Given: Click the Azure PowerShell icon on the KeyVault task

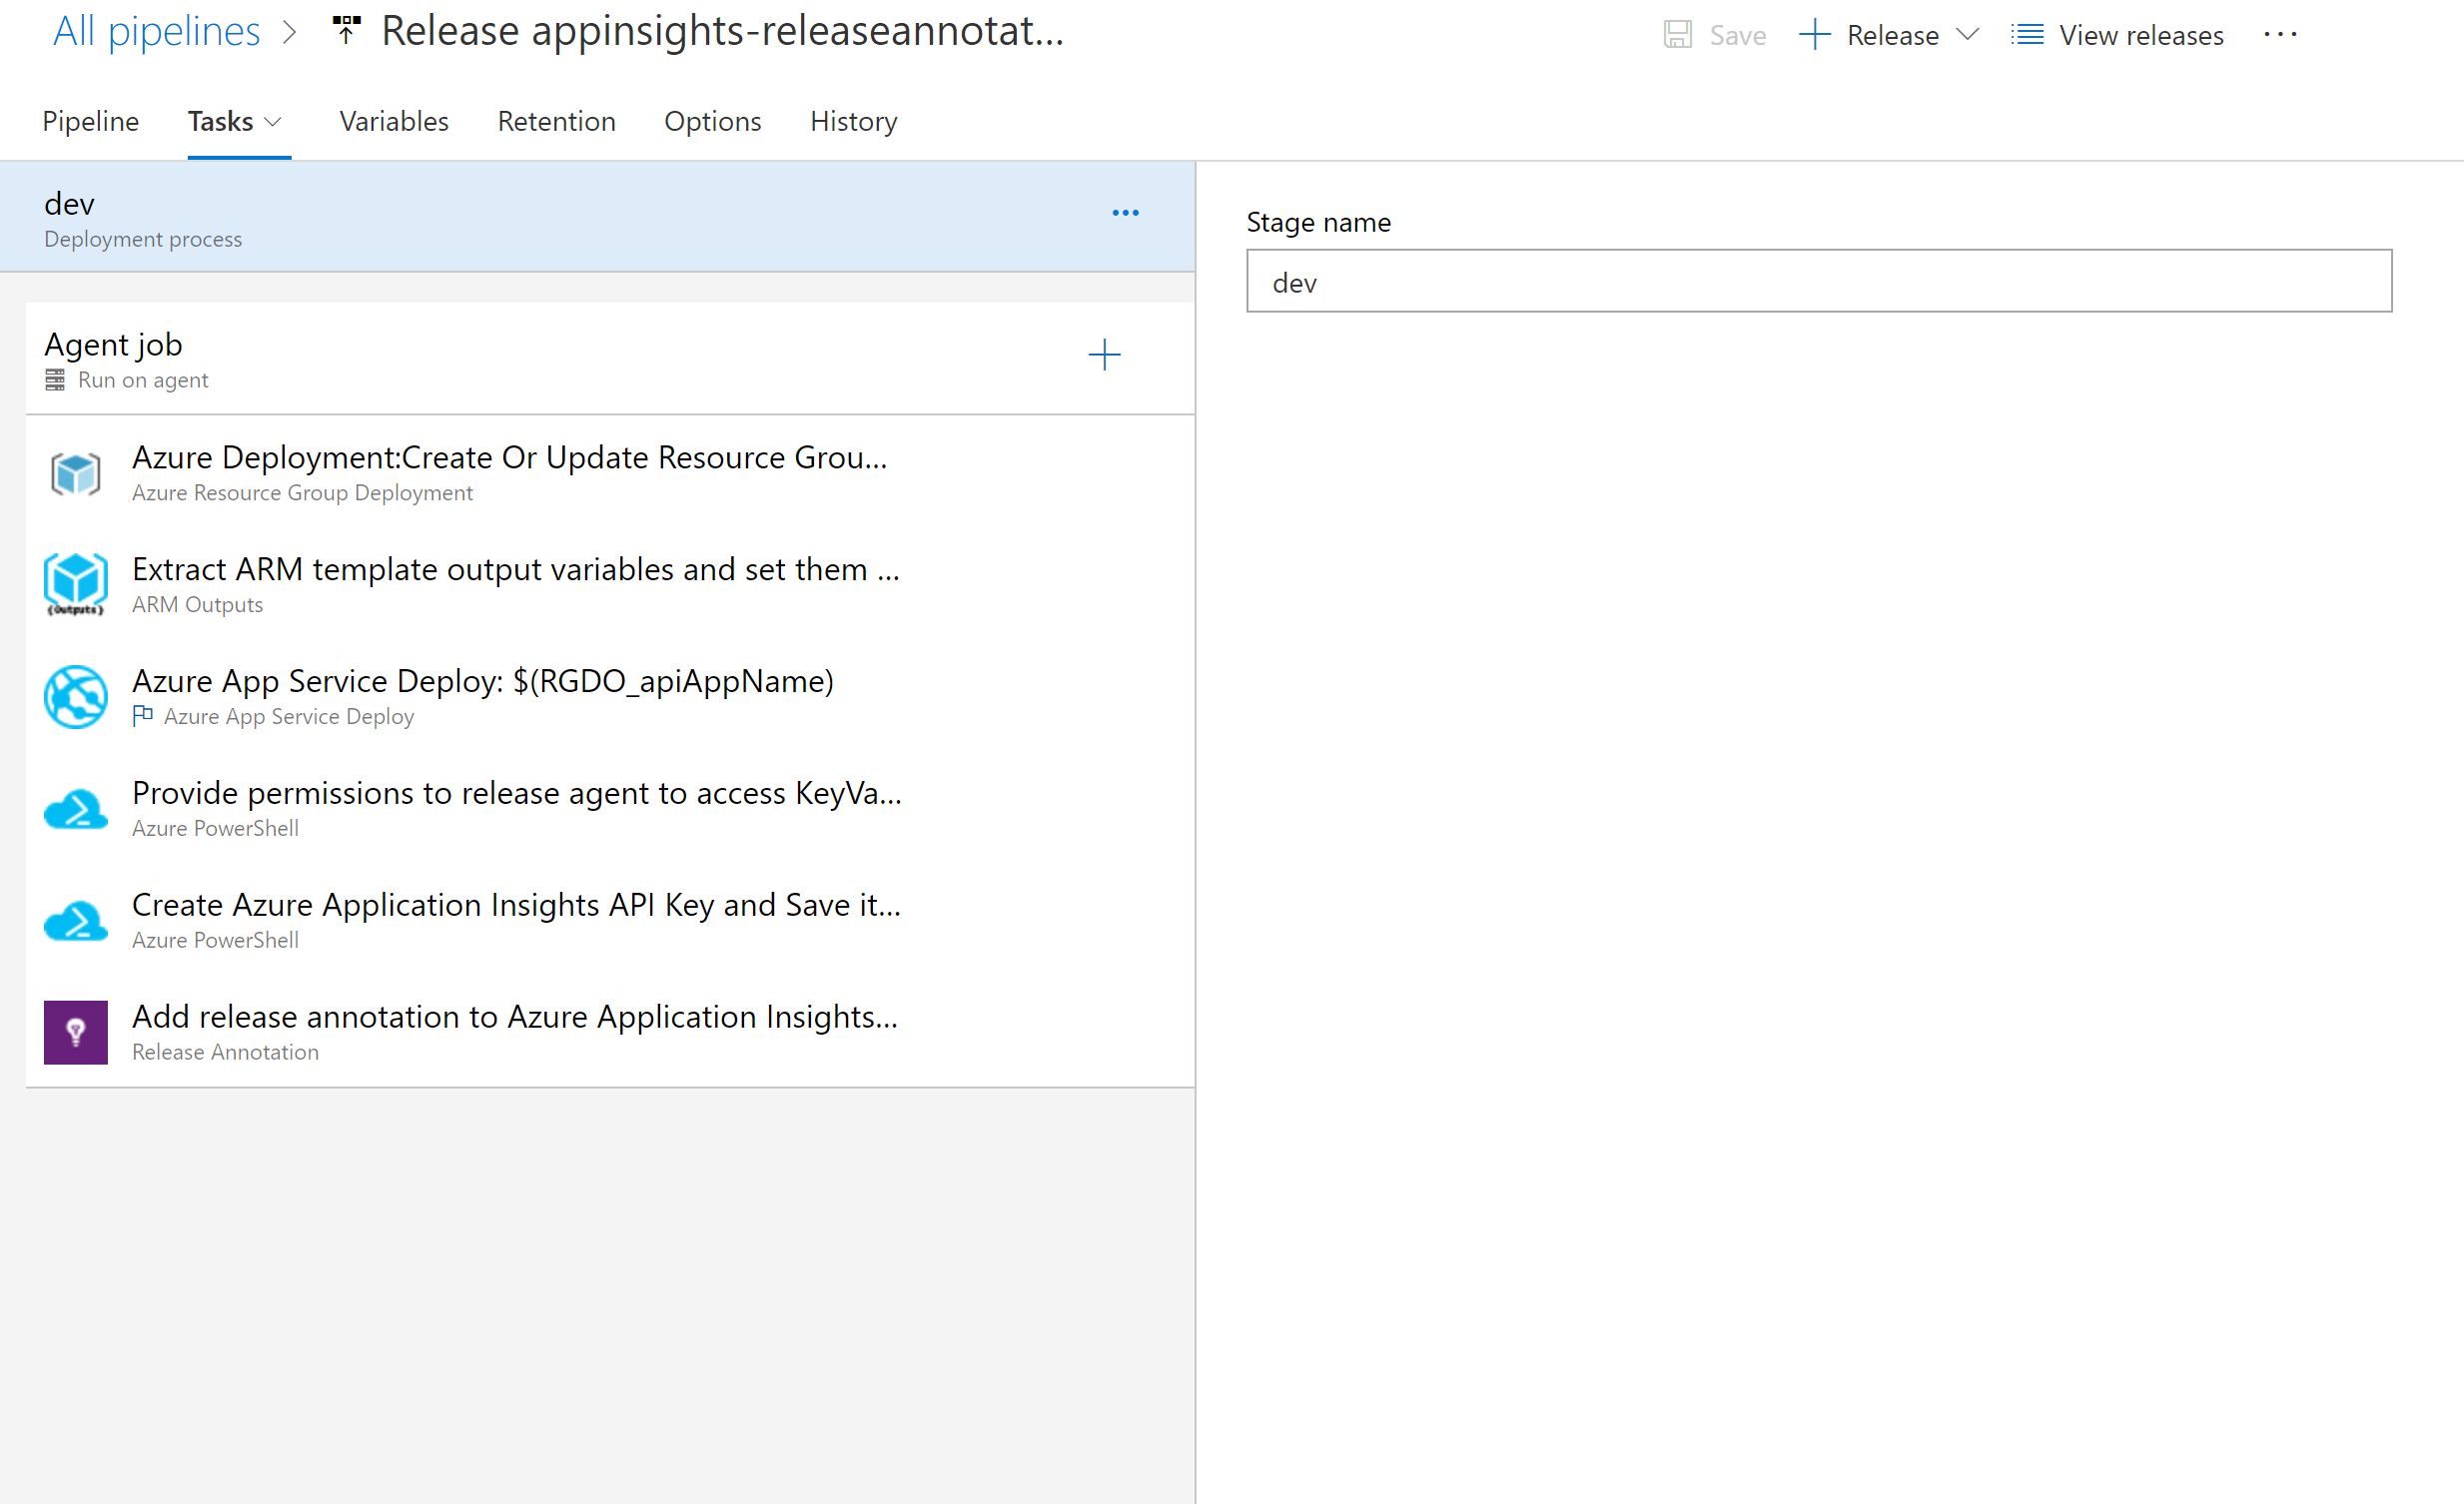Looking at the screenshot, I should 75,809.
